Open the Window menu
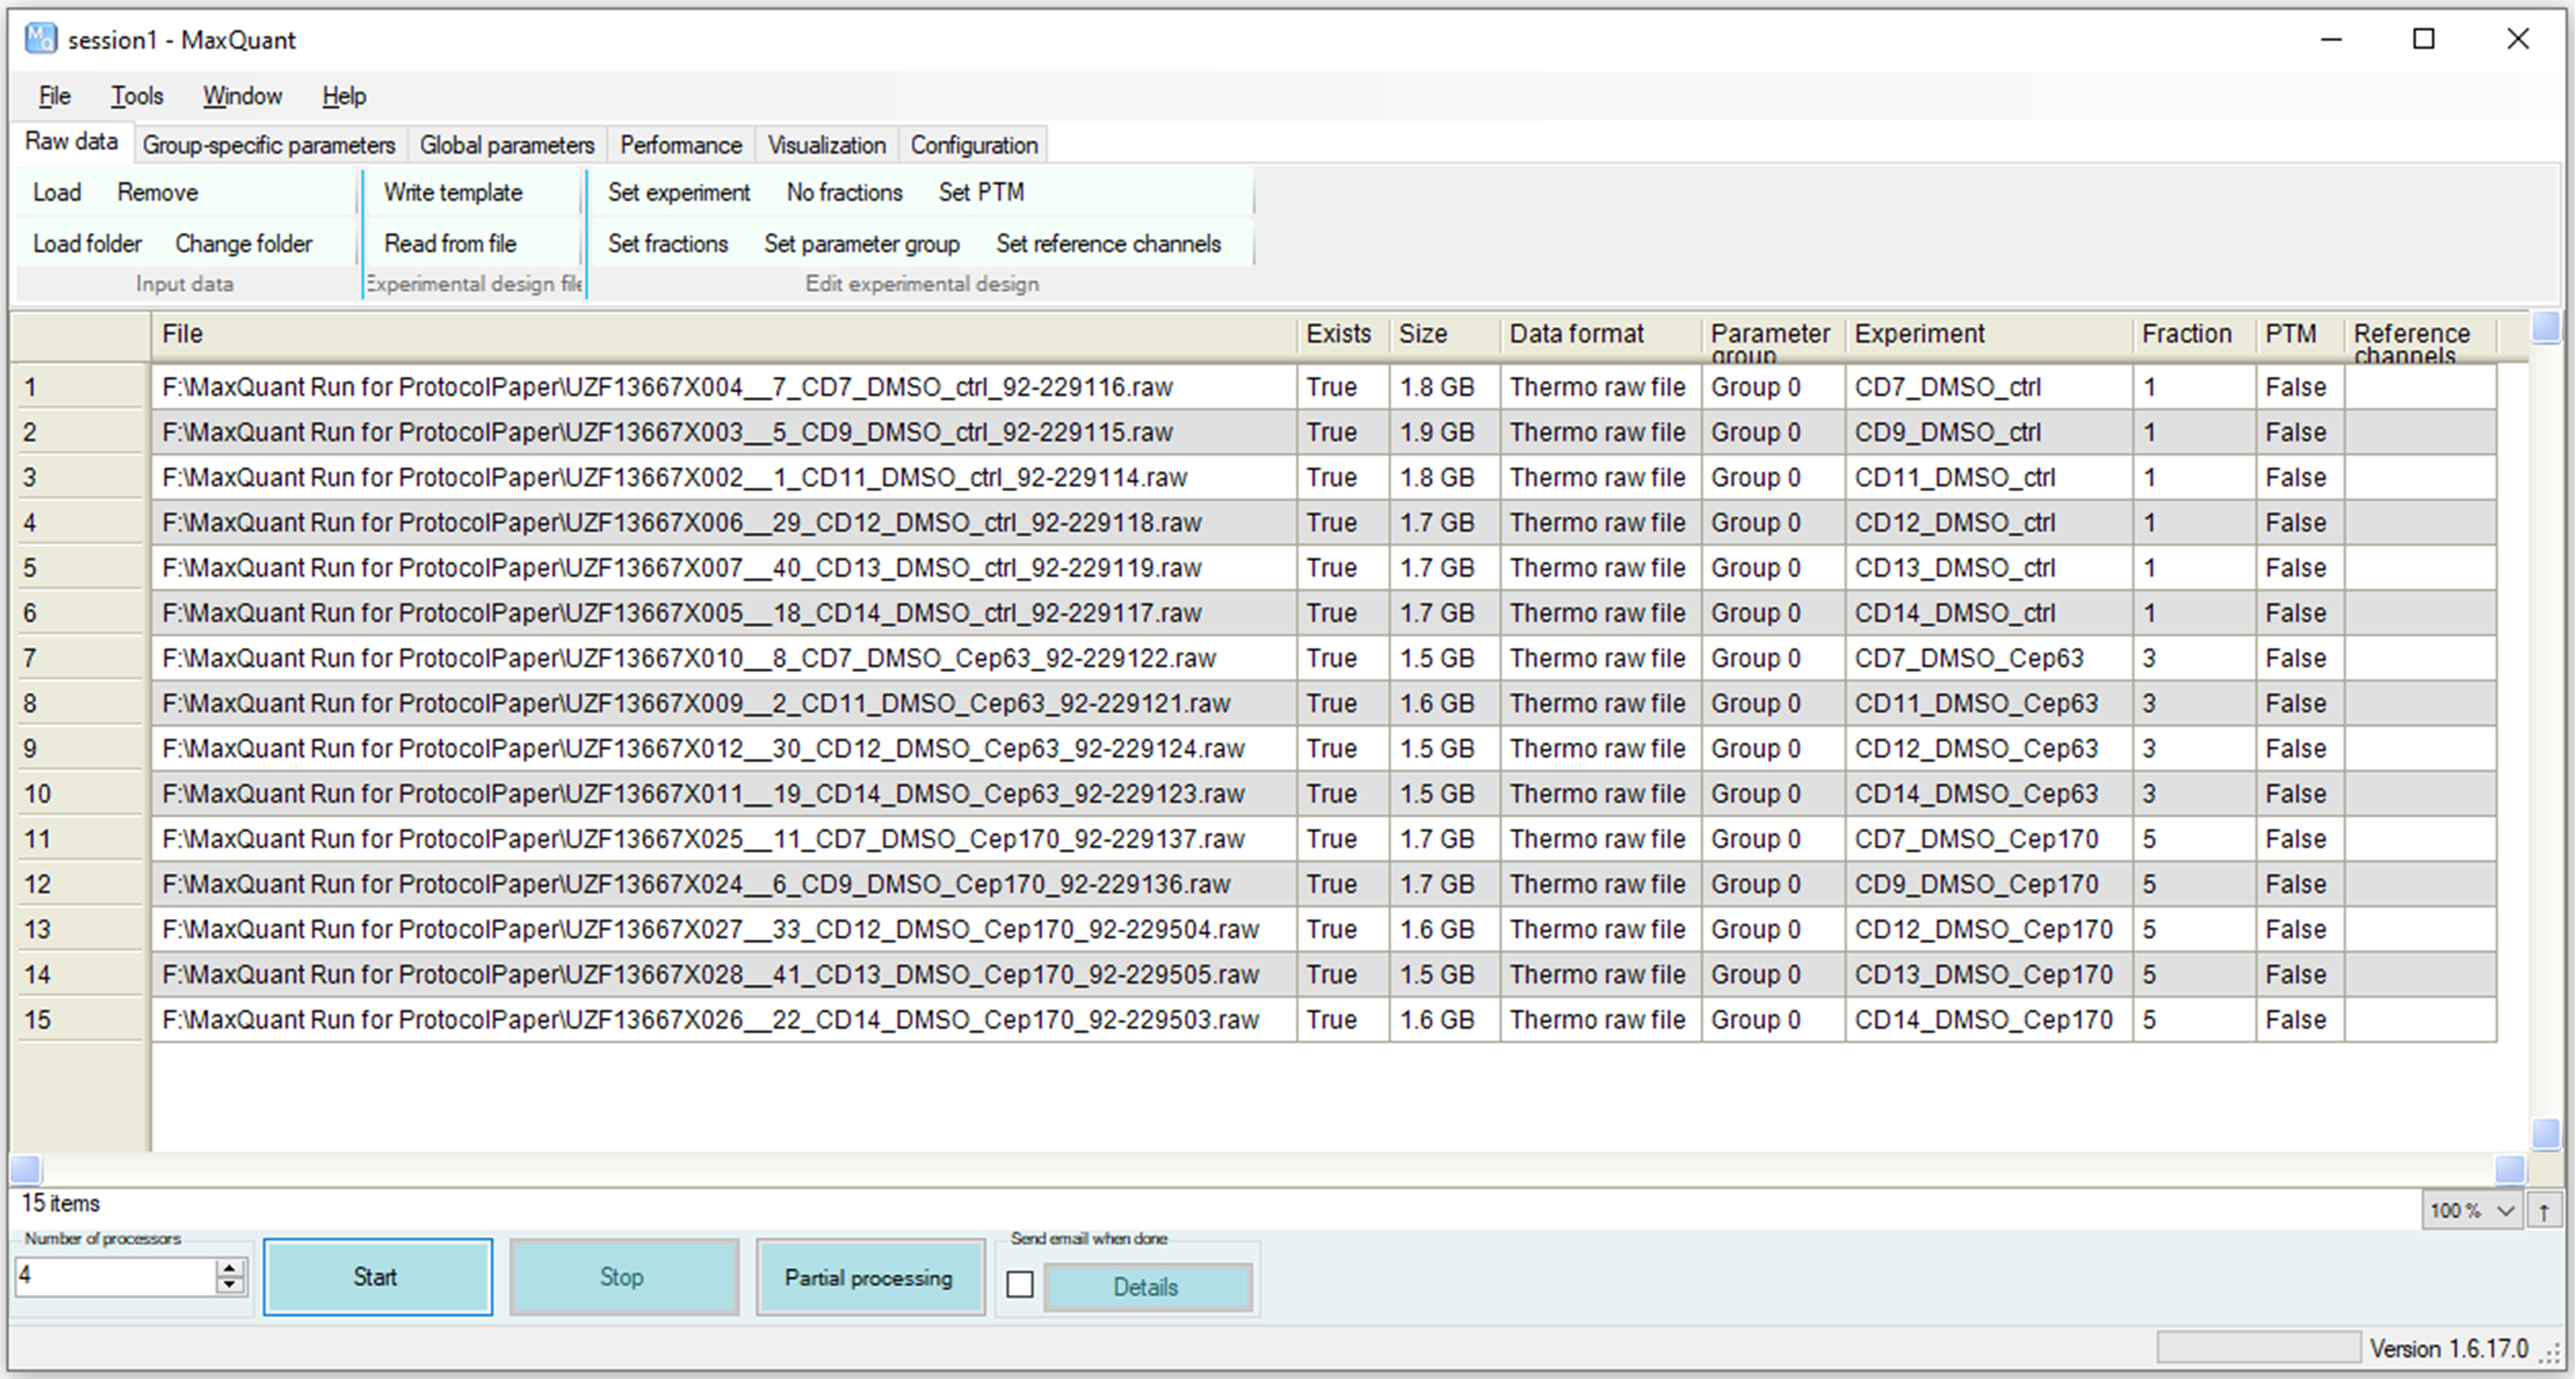This screenshot has width=2576, height=1379. 242,96
